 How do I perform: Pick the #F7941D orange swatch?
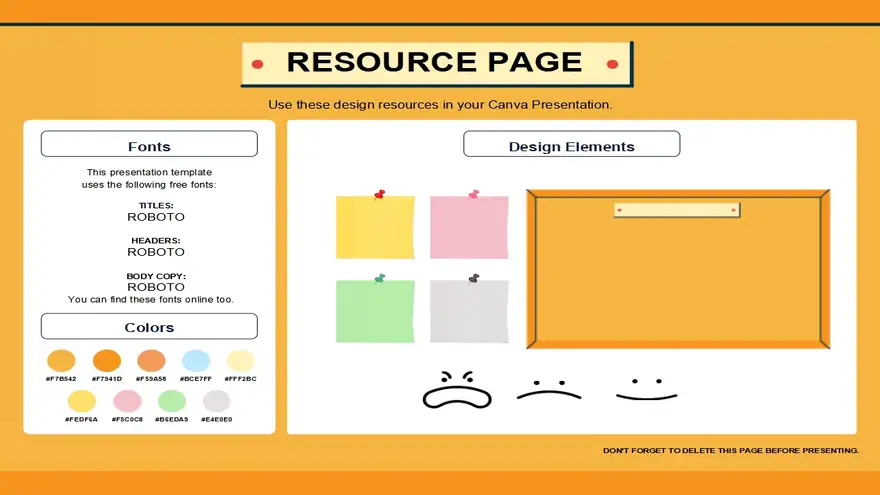click(x=107, y=360)
